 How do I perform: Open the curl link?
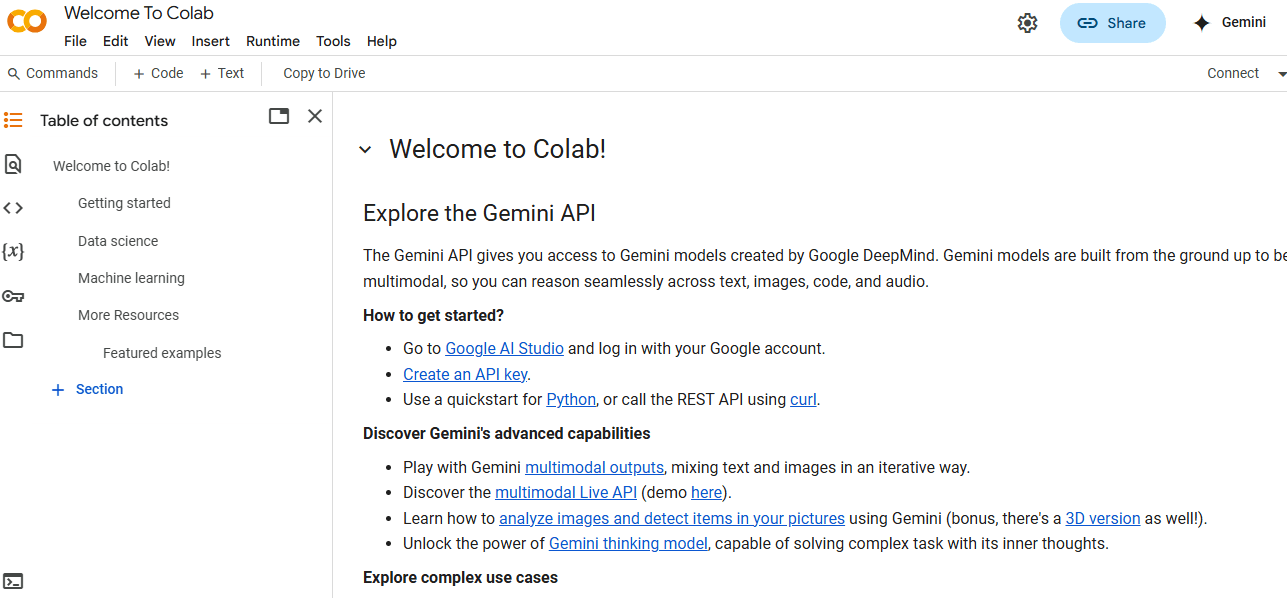[803, 399]
